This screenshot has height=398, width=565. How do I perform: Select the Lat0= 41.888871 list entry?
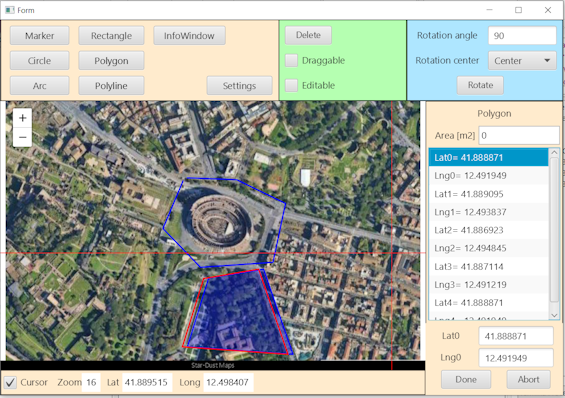click(488, 157)
